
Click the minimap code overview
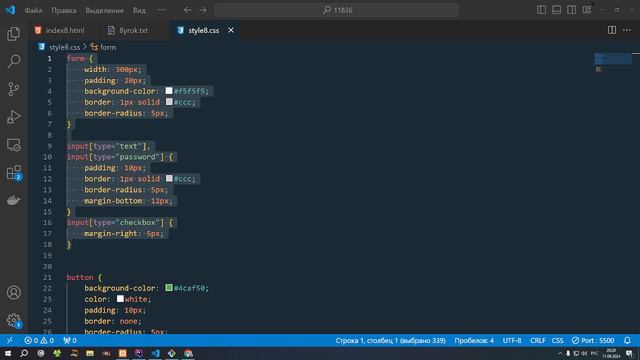(612, 62)
